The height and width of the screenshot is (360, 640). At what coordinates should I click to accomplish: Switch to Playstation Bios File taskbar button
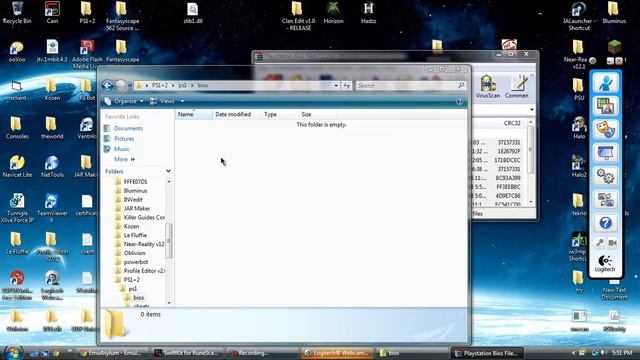[488, 353]
